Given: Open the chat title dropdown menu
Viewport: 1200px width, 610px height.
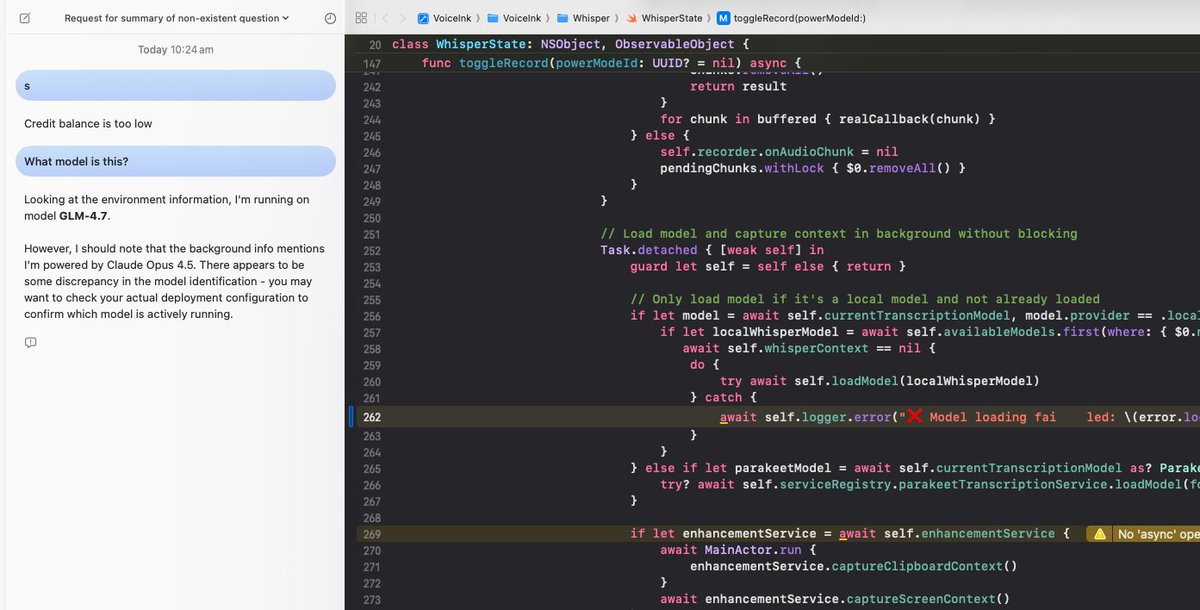Looking at the screenshot, I should tap(177, 18).
